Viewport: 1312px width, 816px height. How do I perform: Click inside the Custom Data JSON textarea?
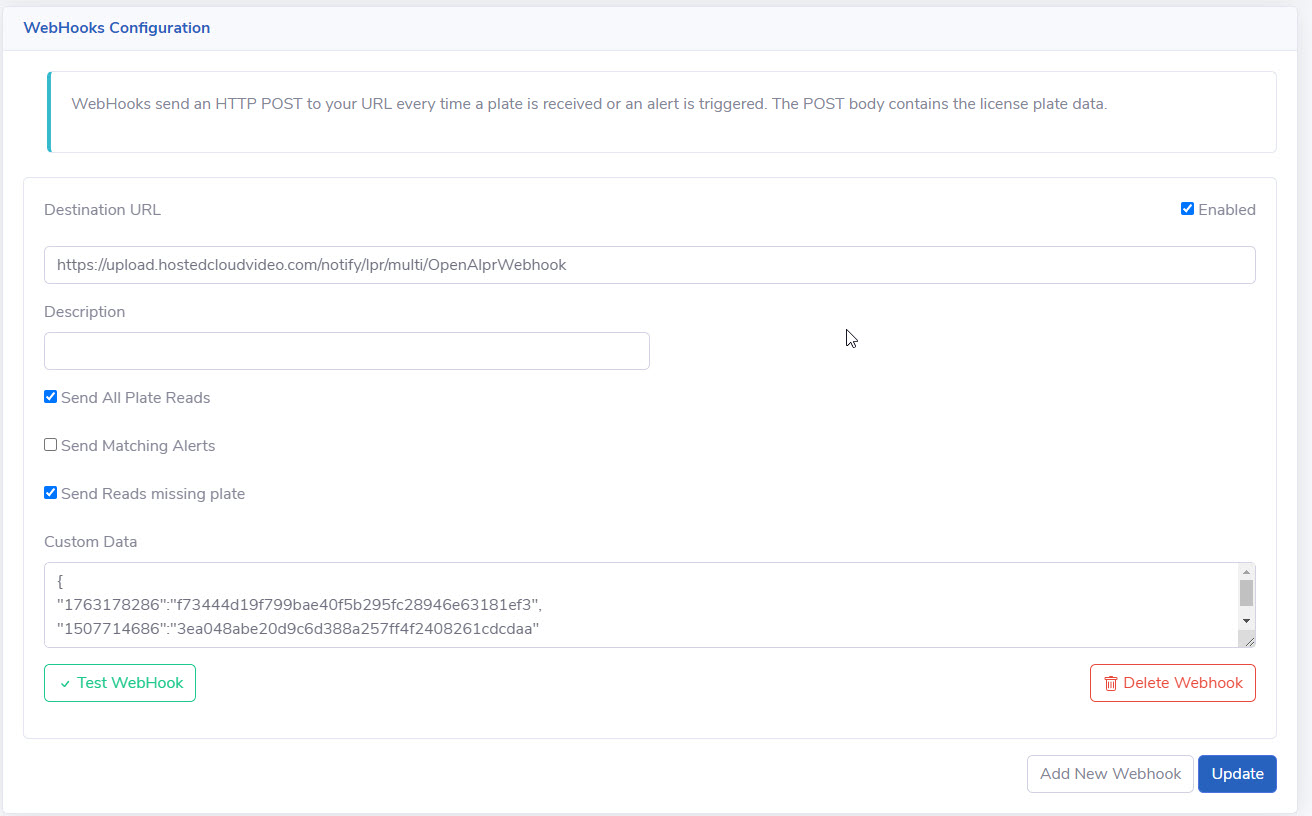[640, 605]
